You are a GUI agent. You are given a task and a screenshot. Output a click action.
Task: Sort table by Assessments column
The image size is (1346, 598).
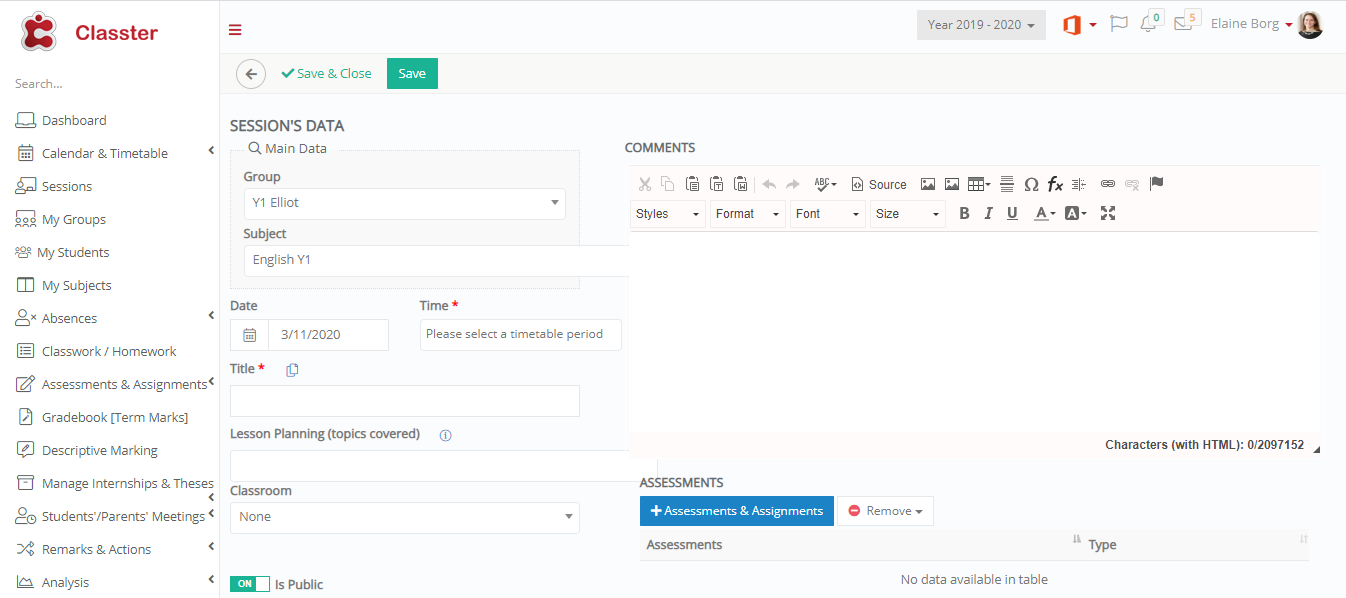[x=863, y=545]
